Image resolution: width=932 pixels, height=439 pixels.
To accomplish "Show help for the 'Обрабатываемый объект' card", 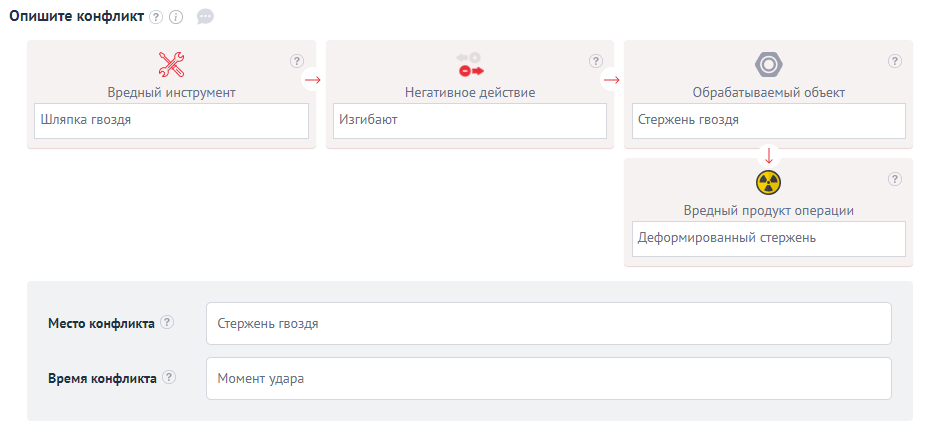I will tap(895, 61).
